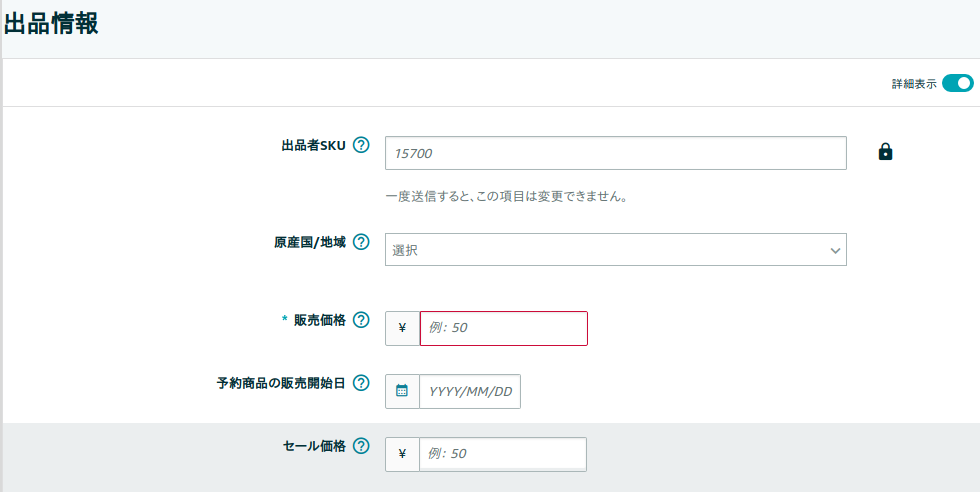
Task: Open the calendar date picker icon
Action: click(x=402, y=391)
